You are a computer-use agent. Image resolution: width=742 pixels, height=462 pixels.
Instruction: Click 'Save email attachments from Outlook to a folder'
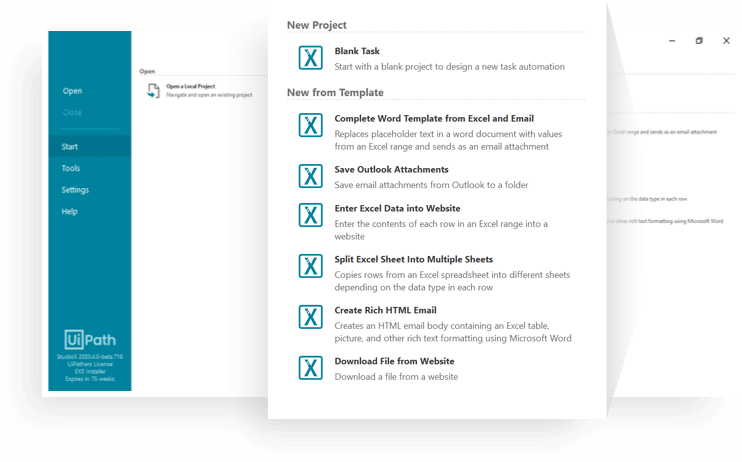pyautogui.click(x=431, y=185)
